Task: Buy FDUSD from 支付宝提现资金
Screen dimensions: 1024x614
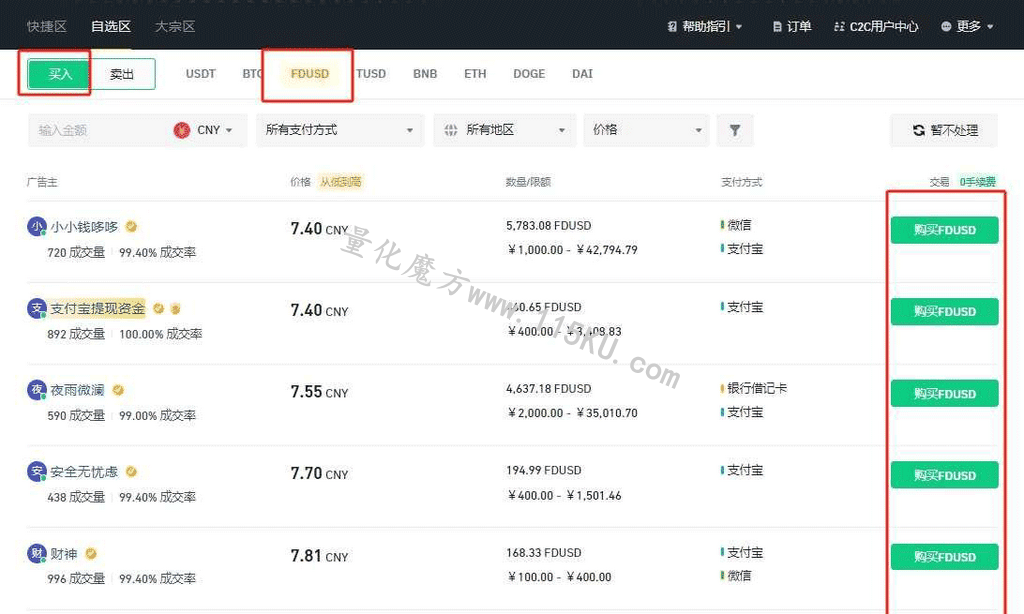Action: pyautogui.click(x=944, y=312)
